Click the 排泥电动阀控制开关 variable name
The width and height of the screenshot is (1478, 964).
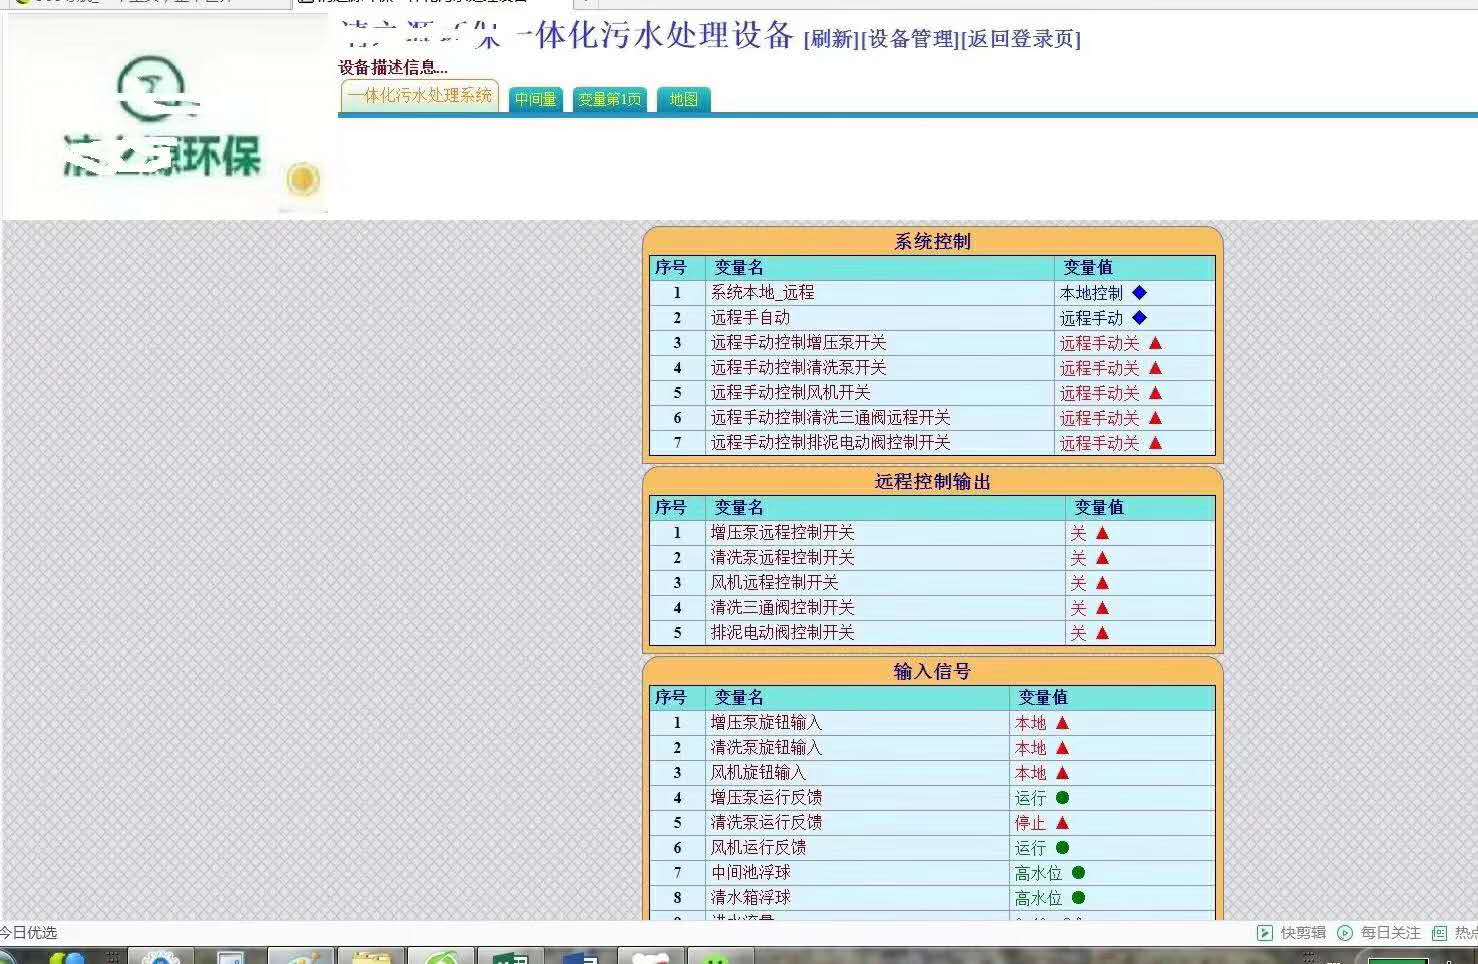[783, 633]
